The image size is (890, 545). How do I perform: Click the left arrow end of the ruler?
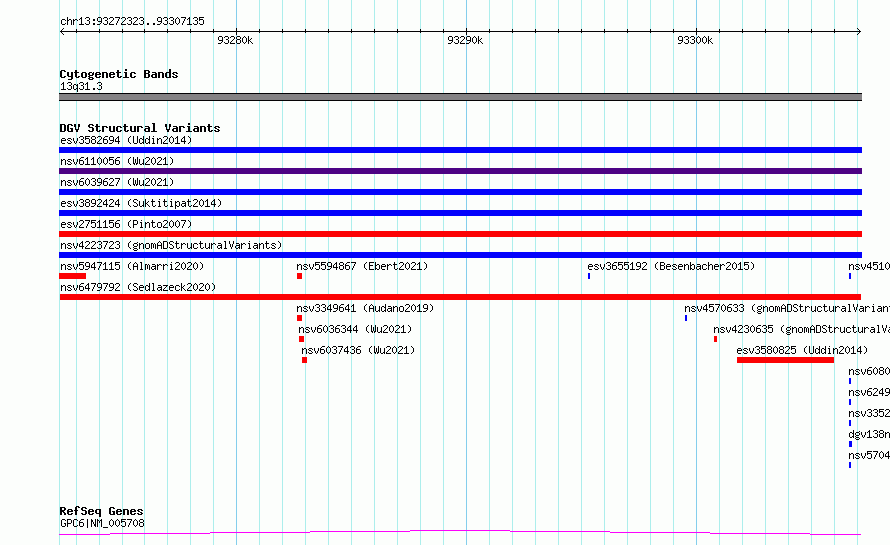[62, 31]
